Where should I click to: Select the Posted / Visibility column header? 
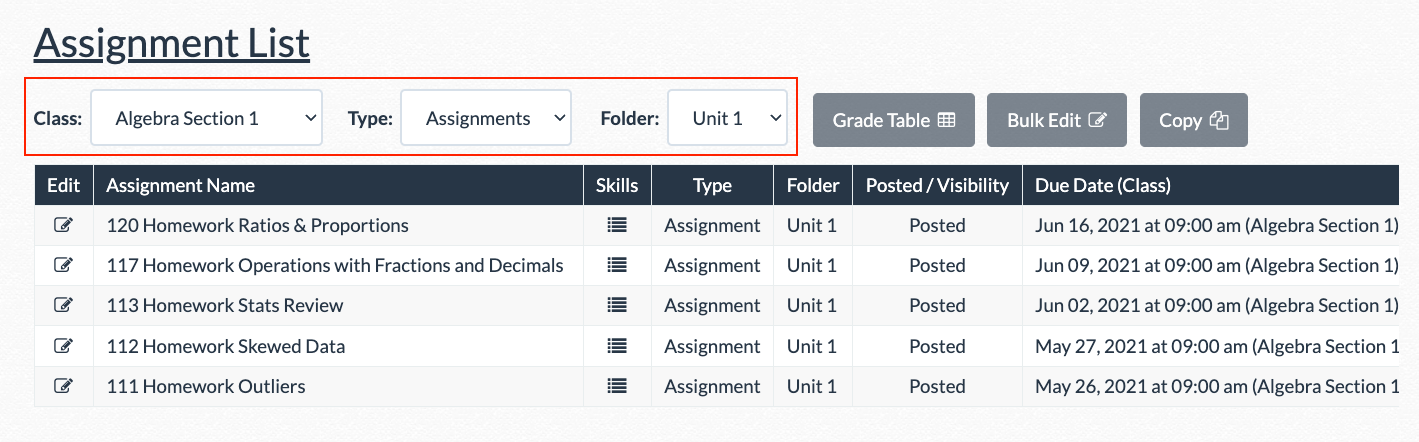point(937,185)
